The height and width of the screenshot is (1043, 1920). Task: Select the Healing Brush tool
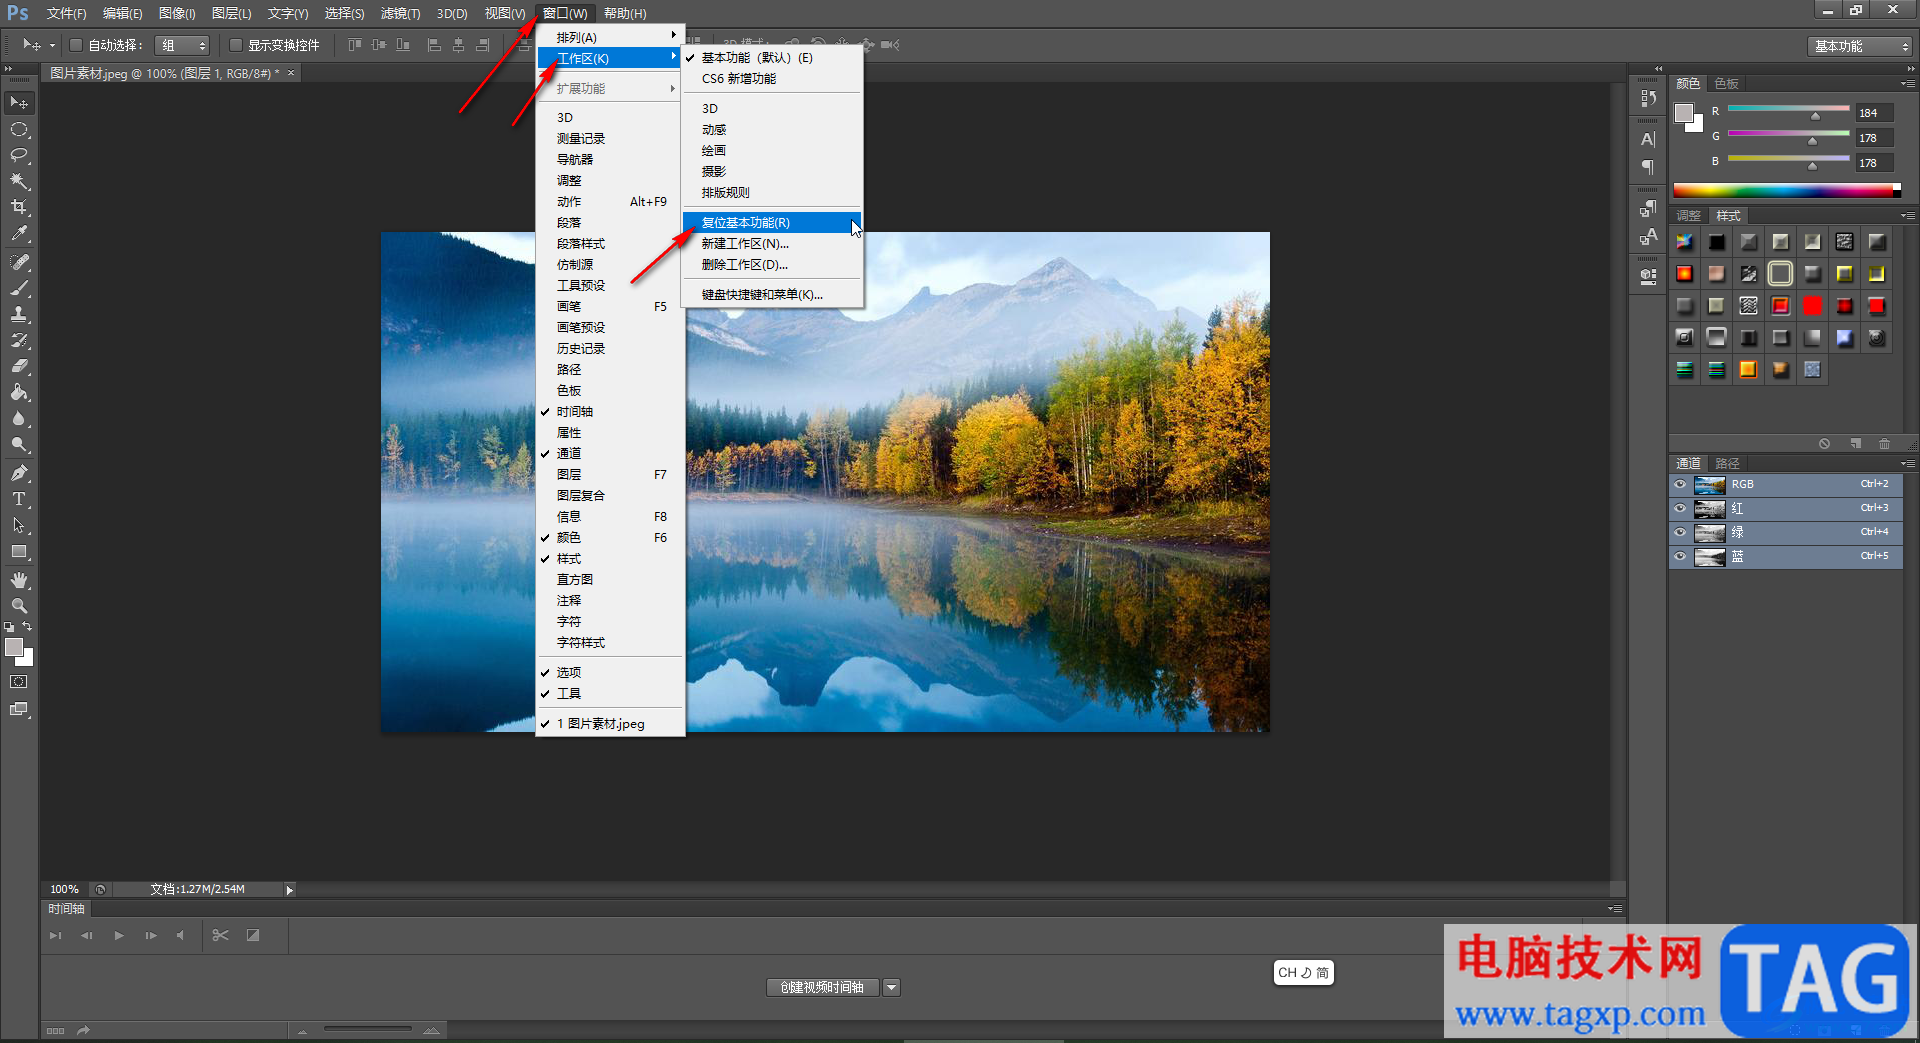click(x=19, y=262)
